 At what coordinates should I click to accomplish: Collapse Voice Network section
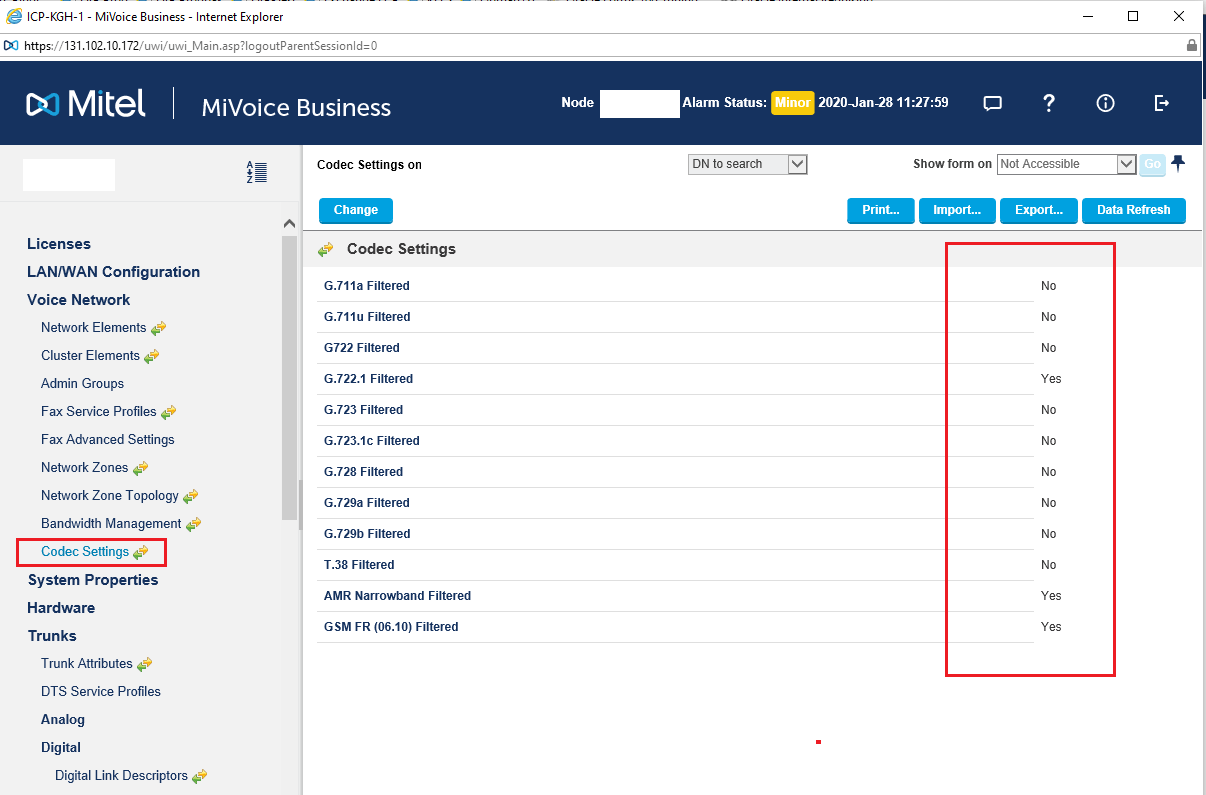[78, 300]
